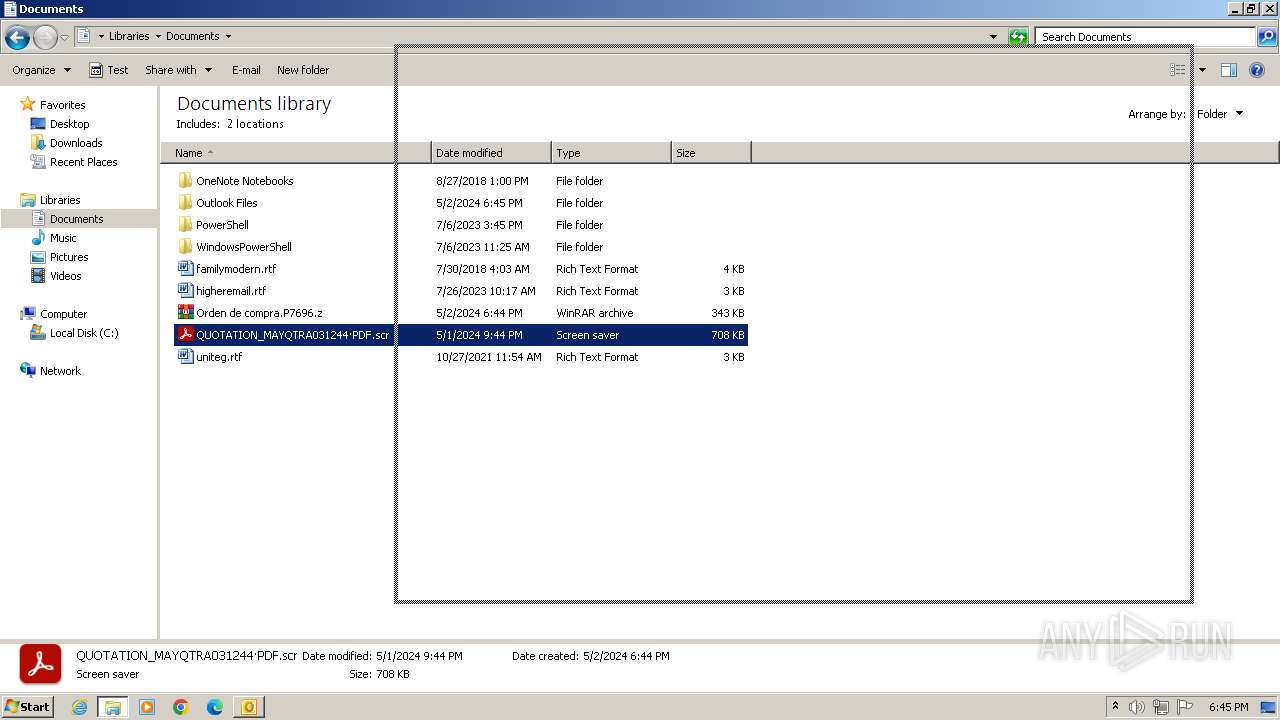Open the Arrange by Folder dropdown

pyautogui.click(x=1220, y=114)
